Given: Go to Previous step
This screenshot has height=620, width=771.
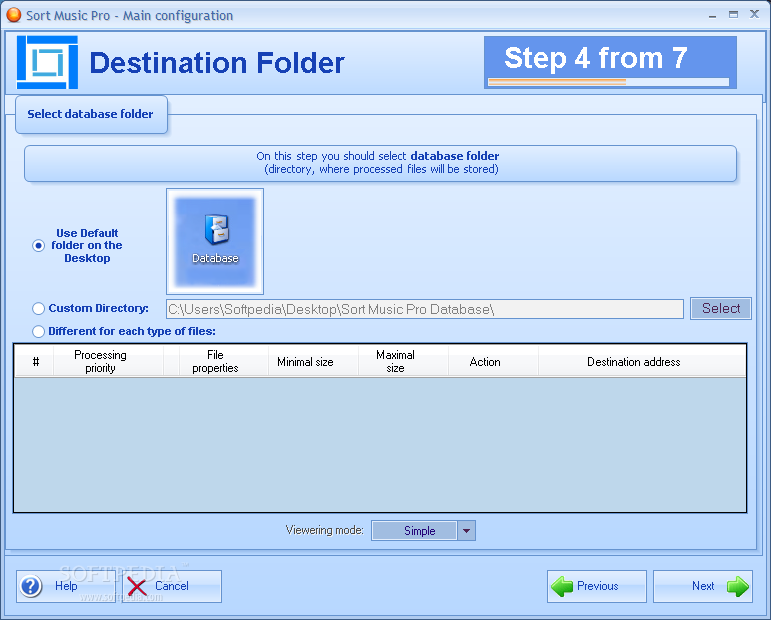Looking at the screenshot, I should click(596, 587).
